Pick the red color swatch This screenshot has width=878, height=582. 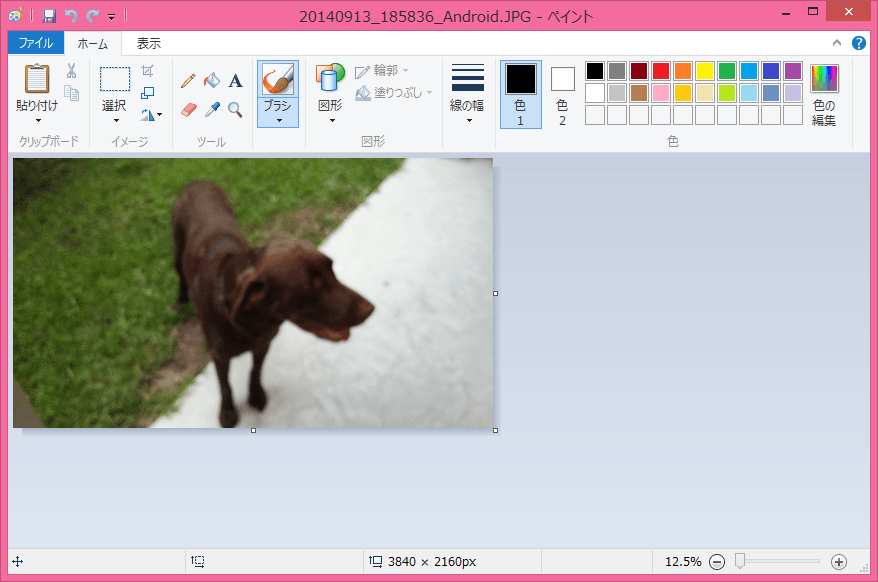[661, 71]
